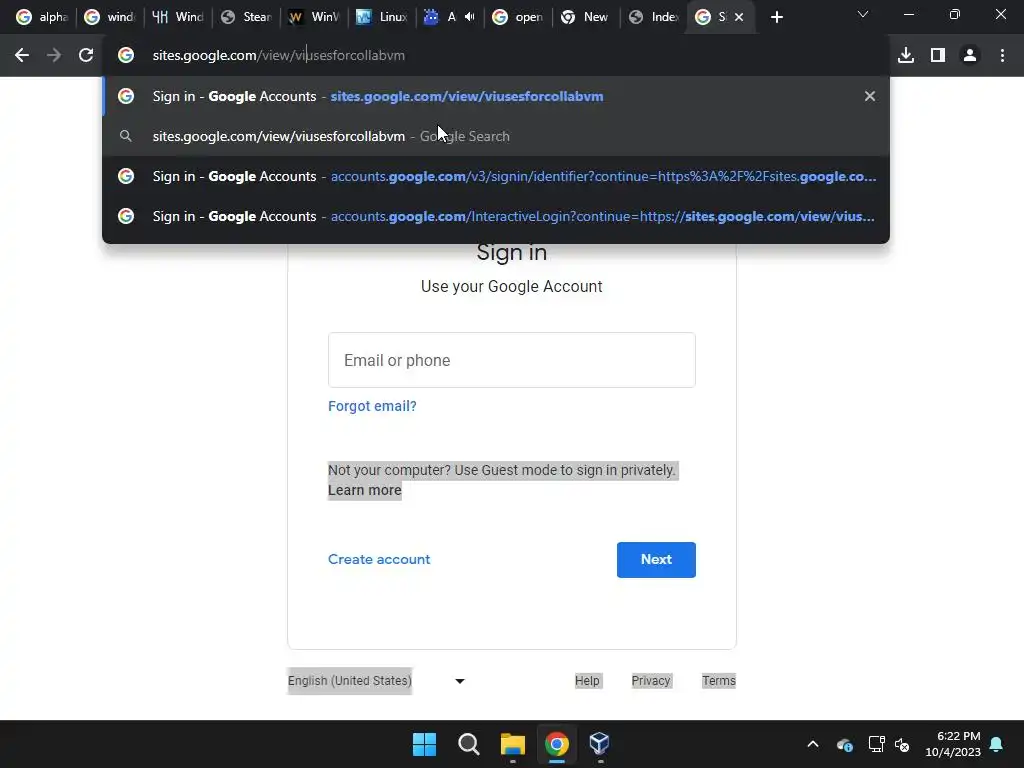Open the Chrome downloads icon
This screenshot has height=768, width=1024.
pyautogui.click(x=906, y=56)
